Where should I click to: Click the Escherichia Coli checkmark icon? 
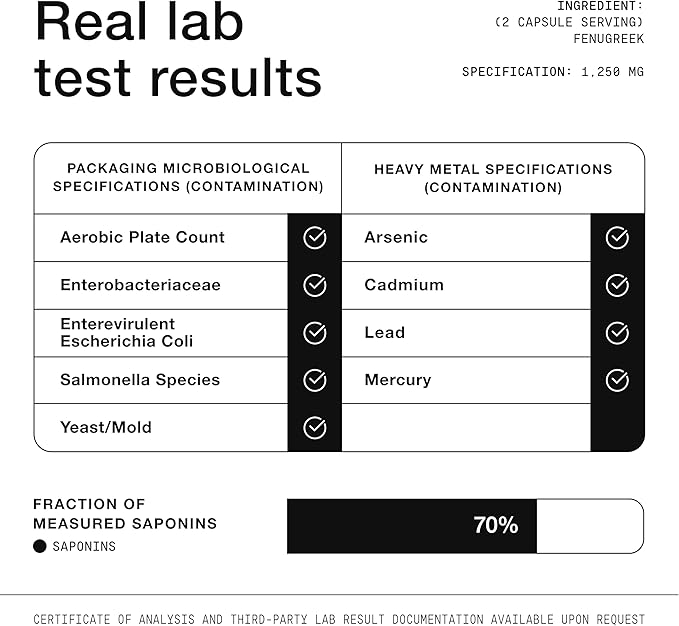(315, 333)
